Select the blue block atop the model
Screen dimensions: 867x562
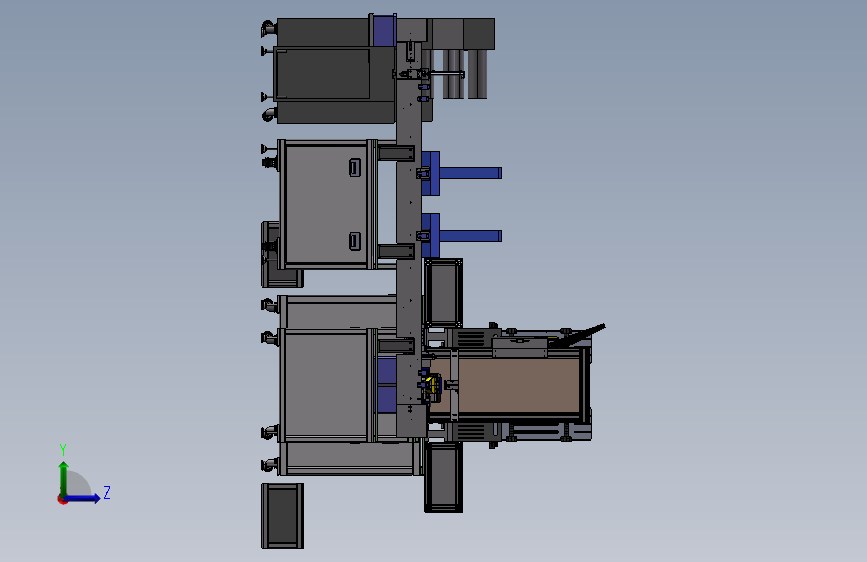pyautogui.click(x=384, y=32)
